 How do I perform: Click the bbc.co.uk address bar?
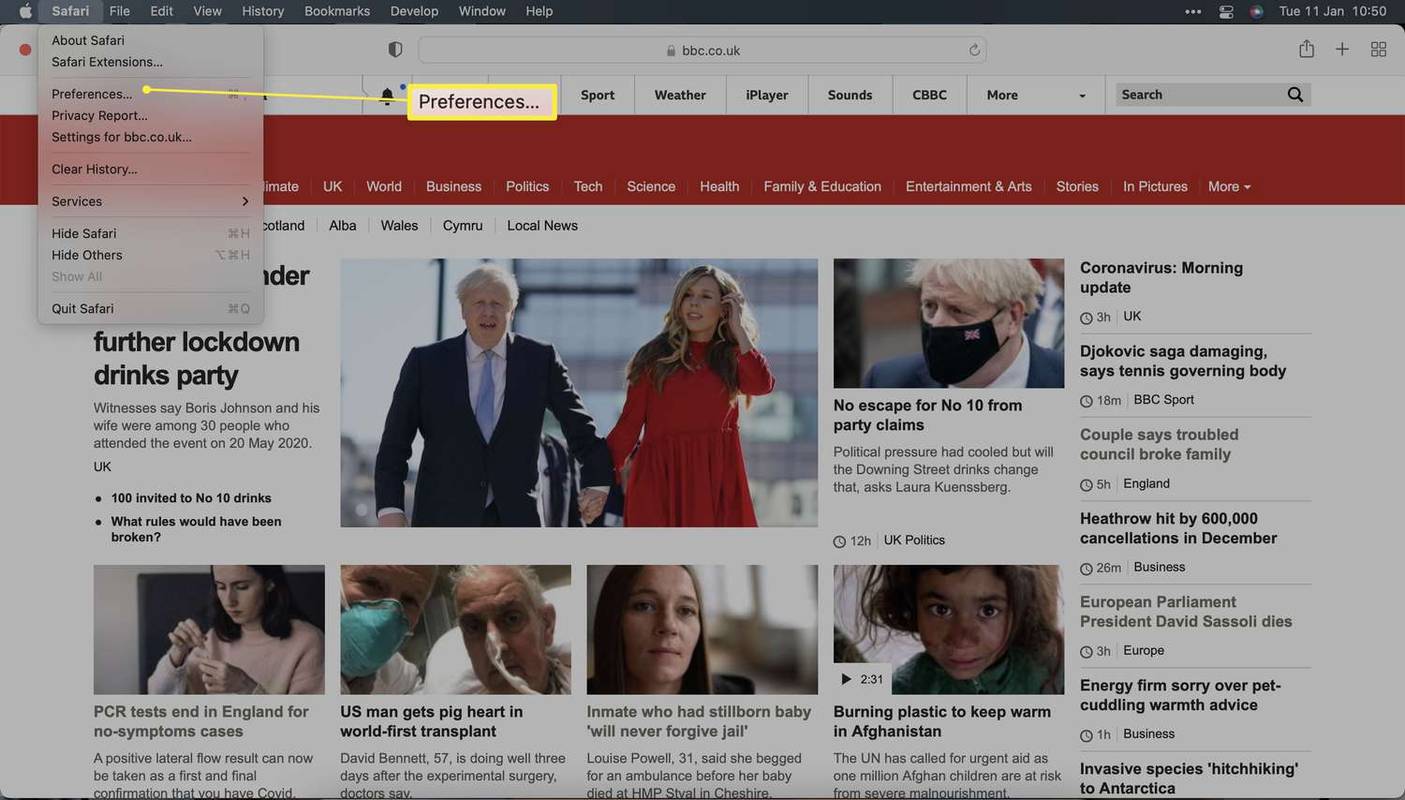point(702,50)
